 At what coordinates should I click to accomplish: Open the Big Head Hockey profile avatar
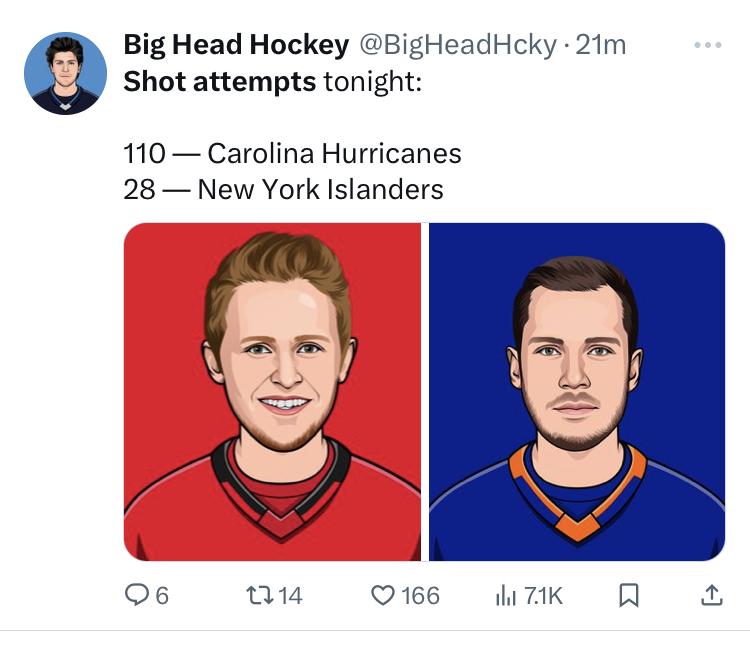[65, 73]
